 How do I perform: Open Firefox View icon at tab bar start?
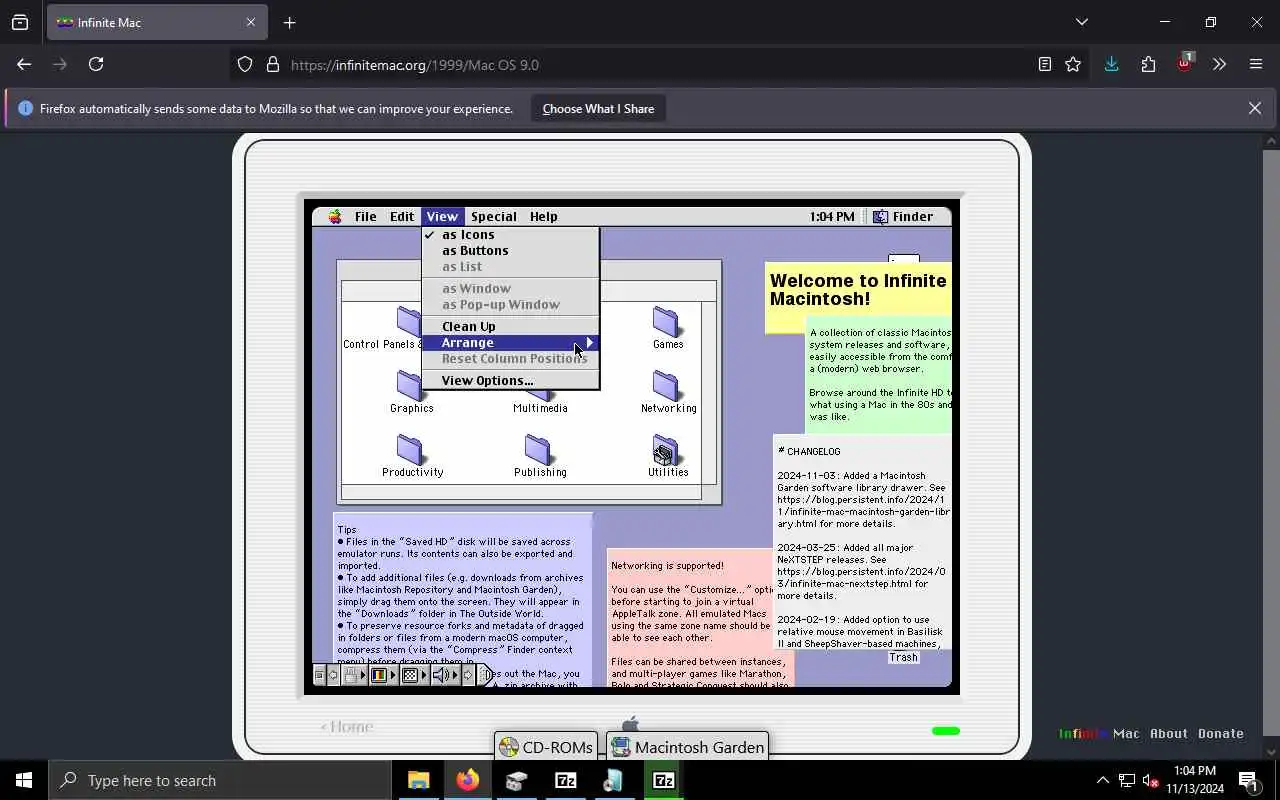coord(20,22)
